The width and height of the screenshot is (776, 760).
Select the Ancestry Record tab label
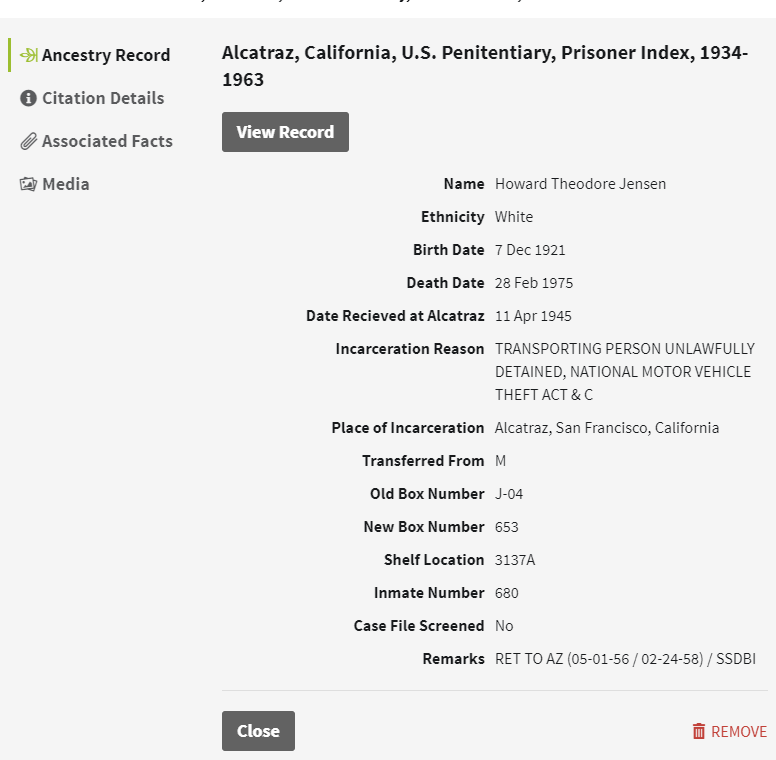106,55
